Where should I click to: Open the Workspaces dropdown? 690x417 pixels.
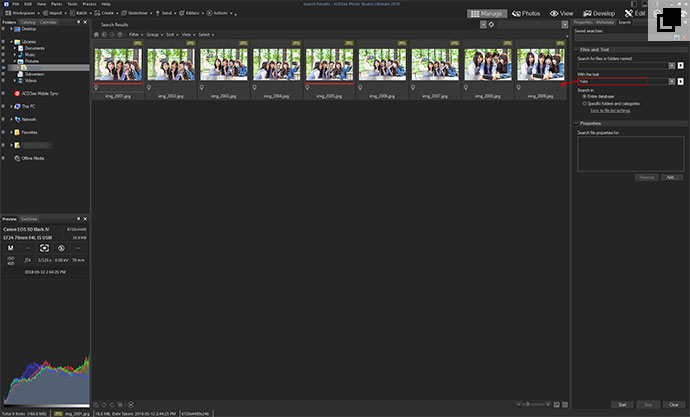click(22, 13)
